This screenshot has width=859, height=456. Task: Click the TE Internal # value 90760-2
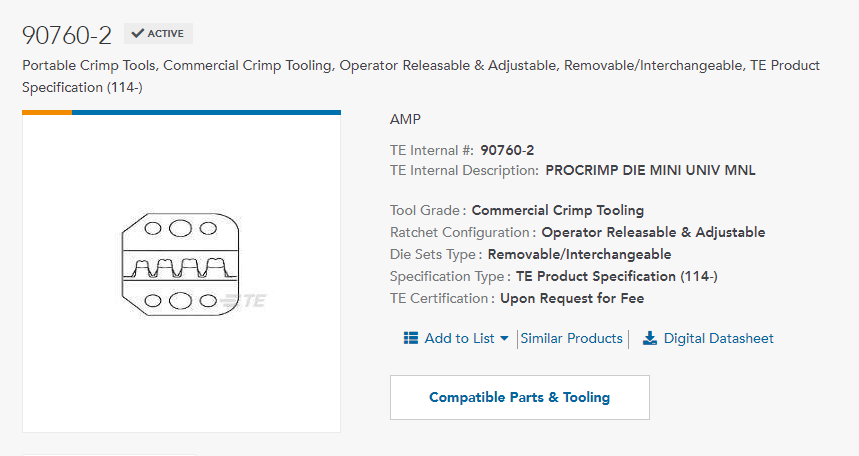click(507, 150)
